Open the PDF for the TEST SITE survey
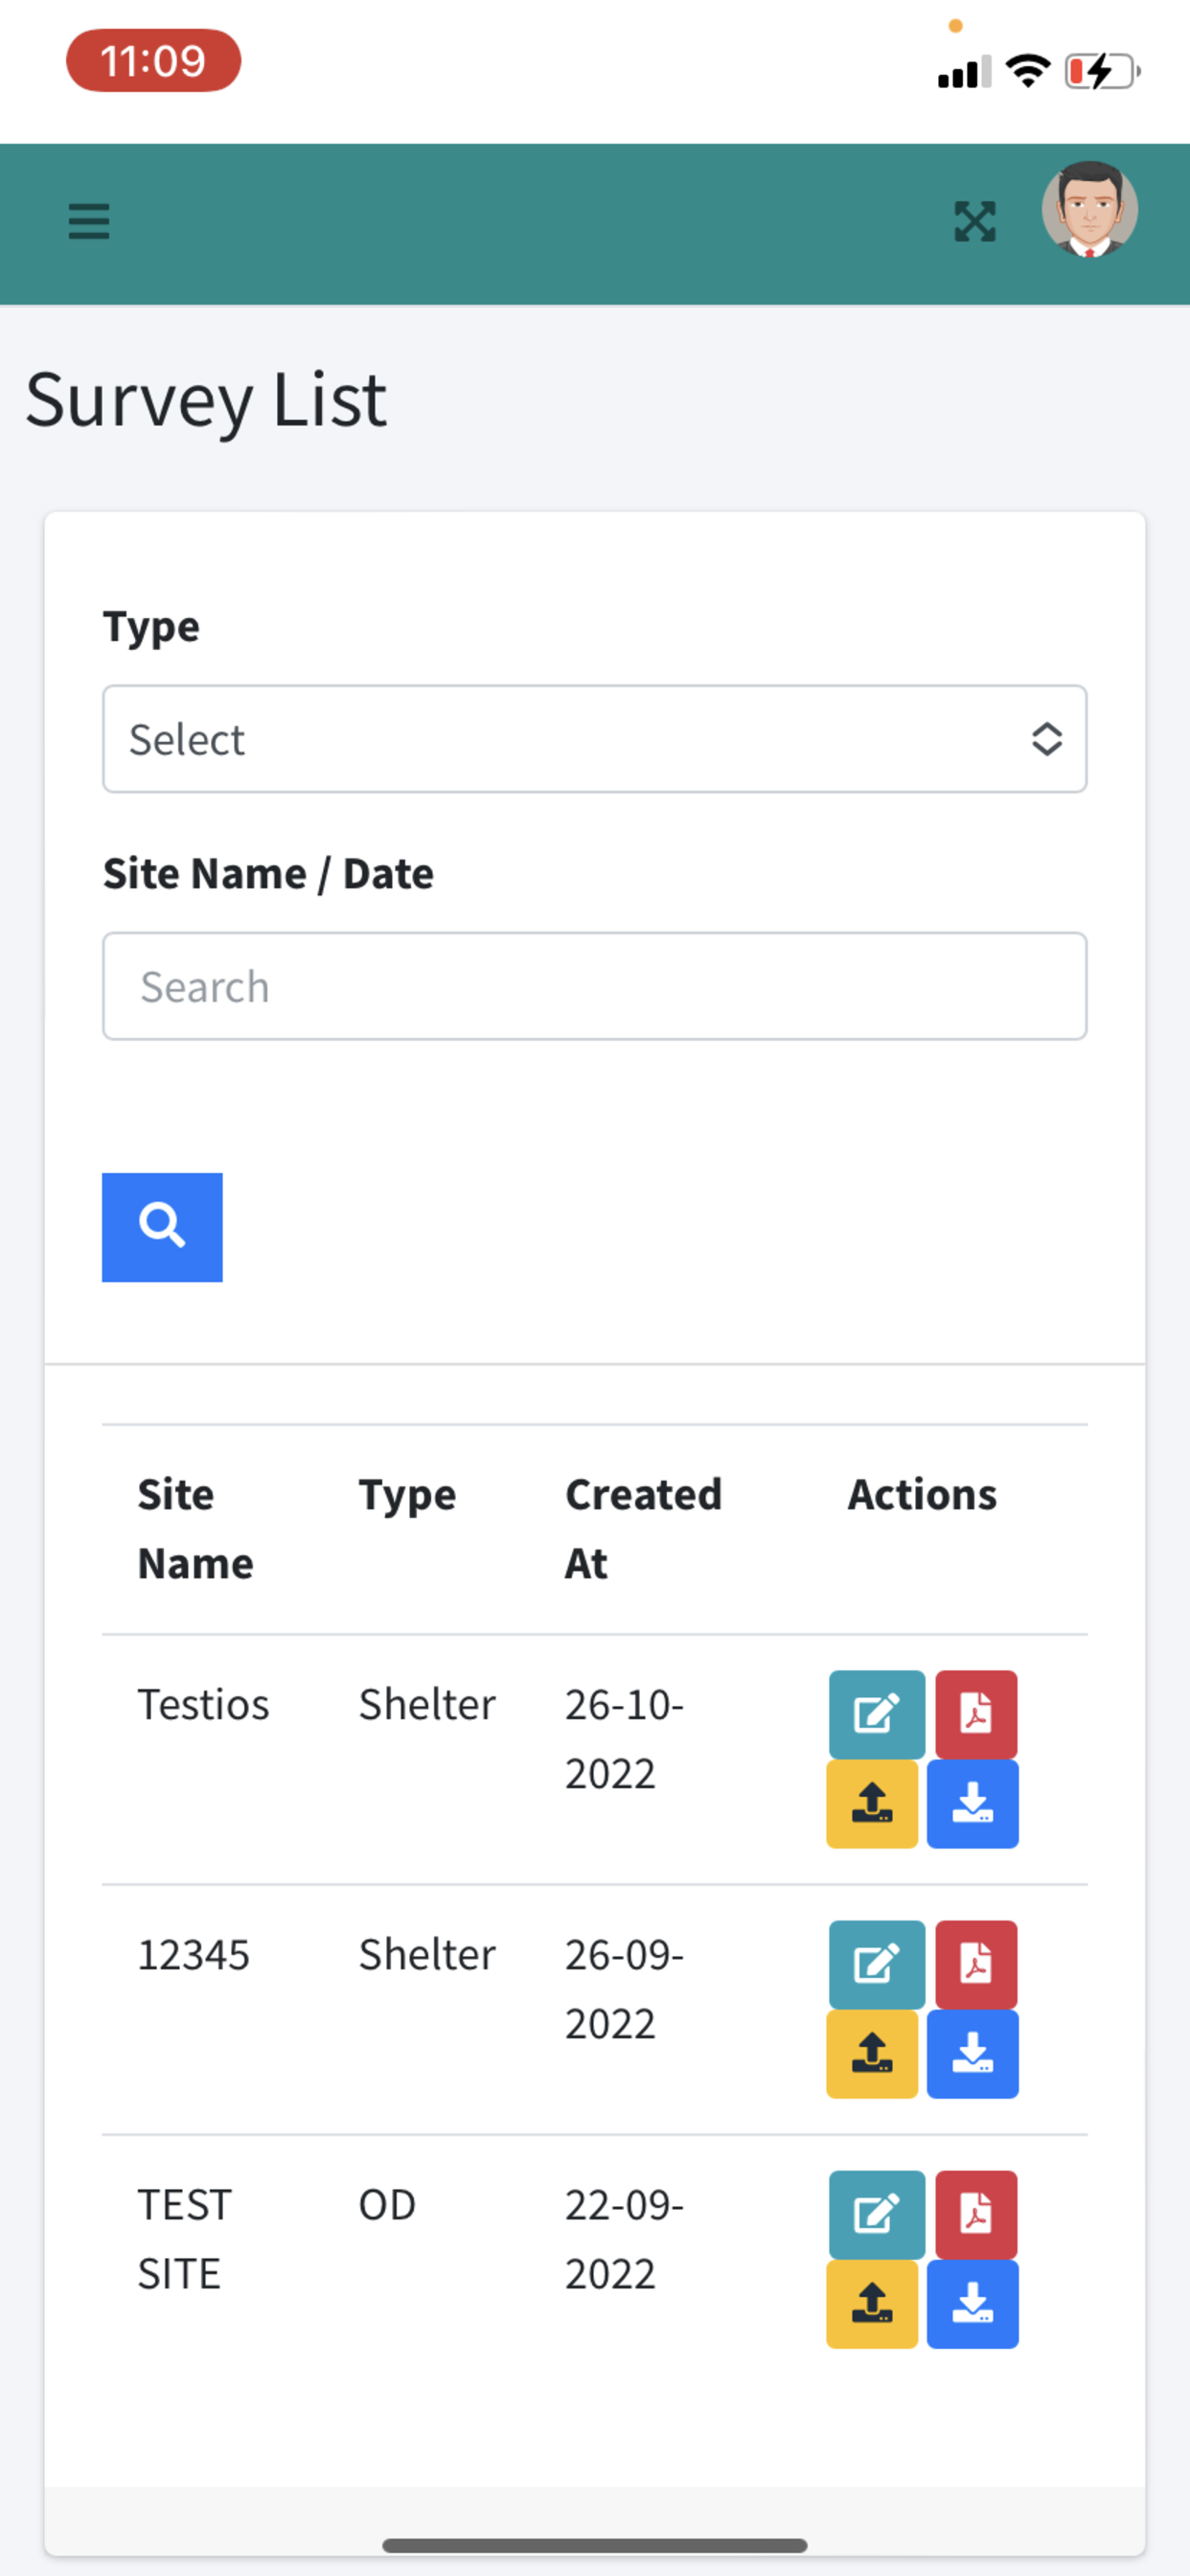The height and width of the screenshot is (2576, 1190). pyautogui.click(x=976, y=2214)
